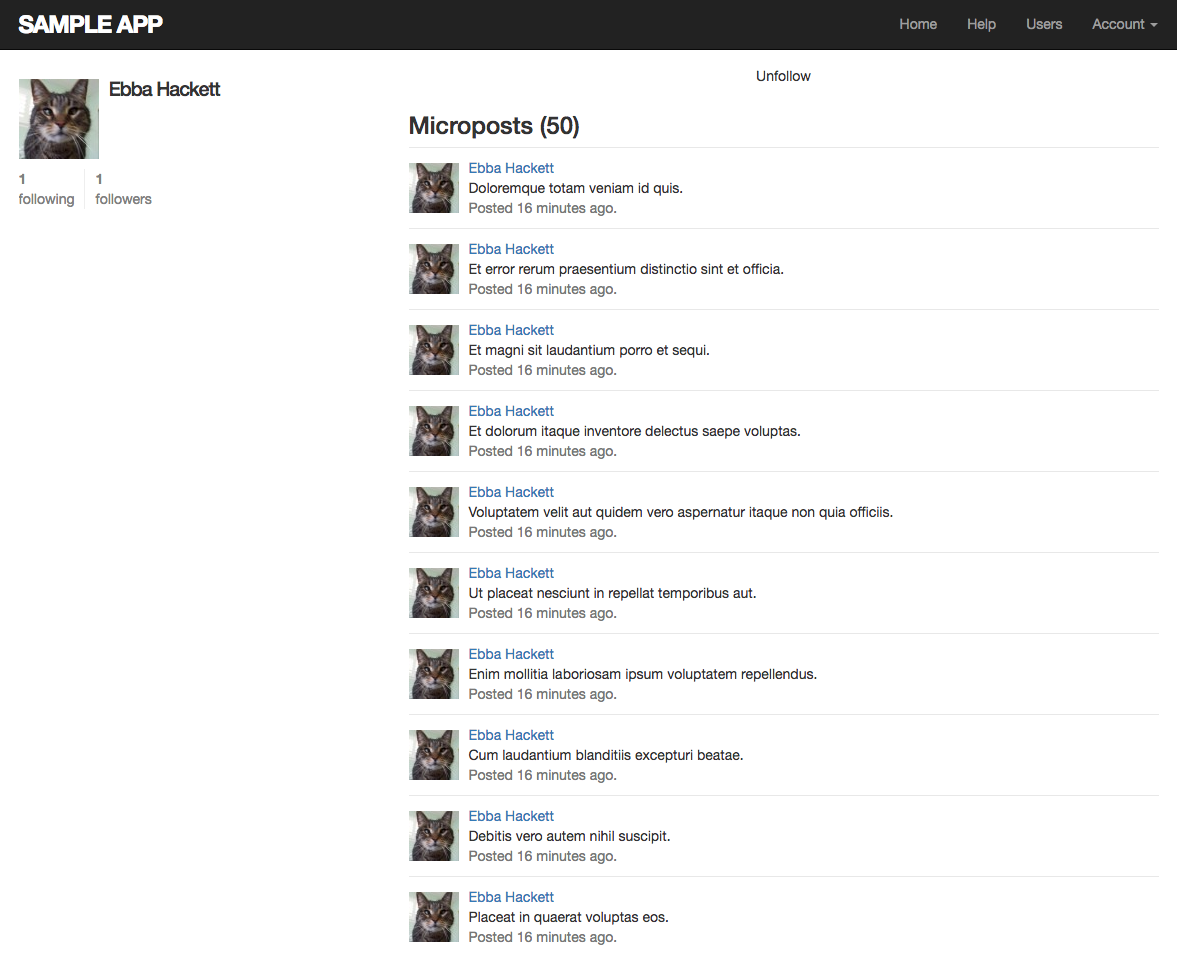Screen dimensions: 1177x956
Task: Click avatar beside 'Enim mollitia laboriosam' post
Action: coord(434,674)
